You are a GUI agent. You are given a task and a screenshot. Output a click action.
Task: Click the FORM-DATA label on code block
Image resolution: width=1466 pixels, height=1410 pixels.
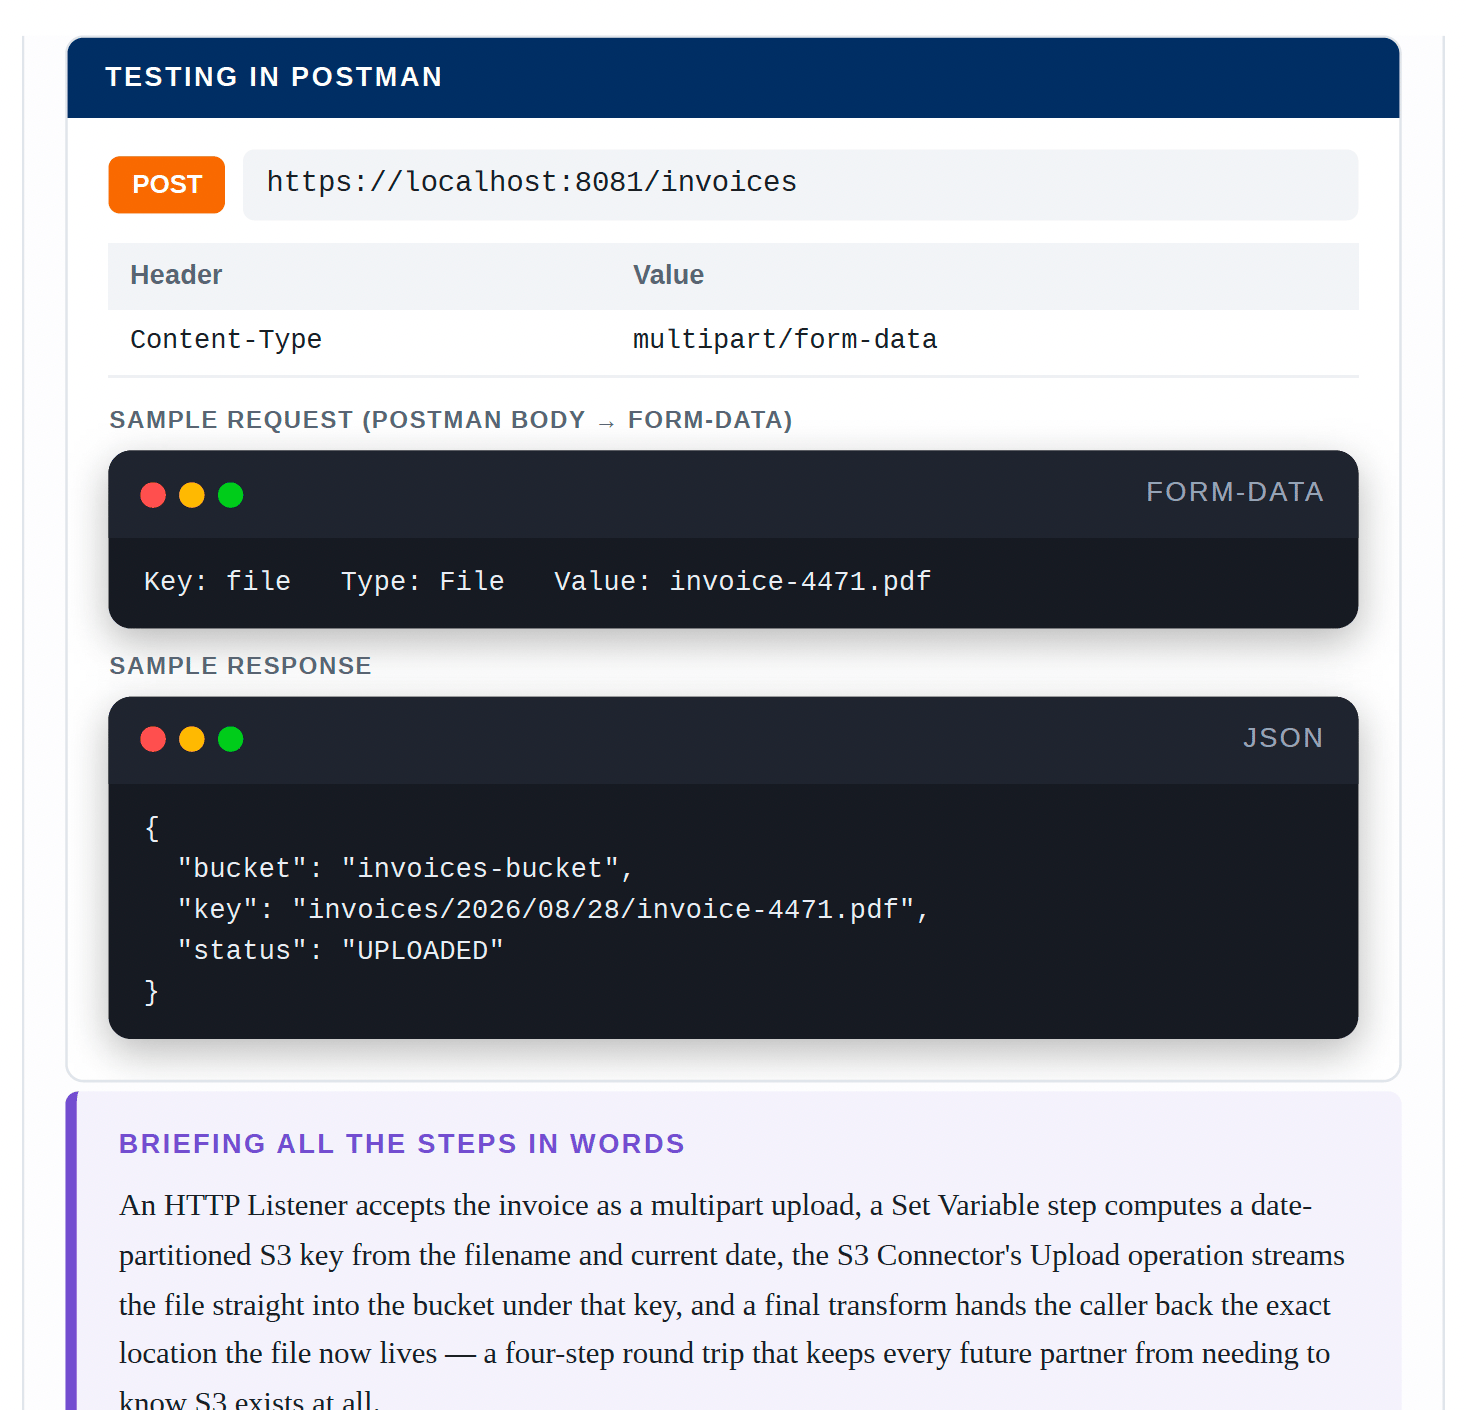coord(1235,492)
